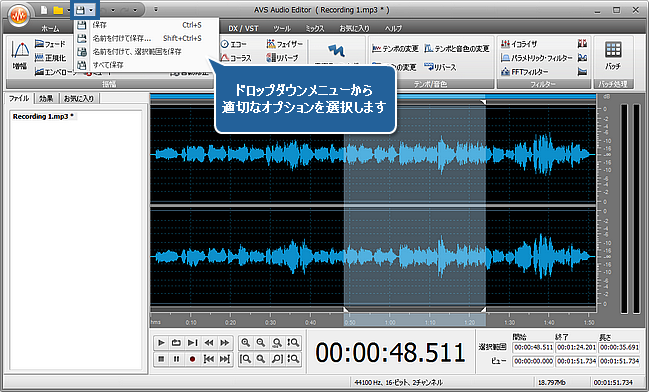Pause playback with the Pause button
This screenshot has height=392, width=649.
coord(176,359)
